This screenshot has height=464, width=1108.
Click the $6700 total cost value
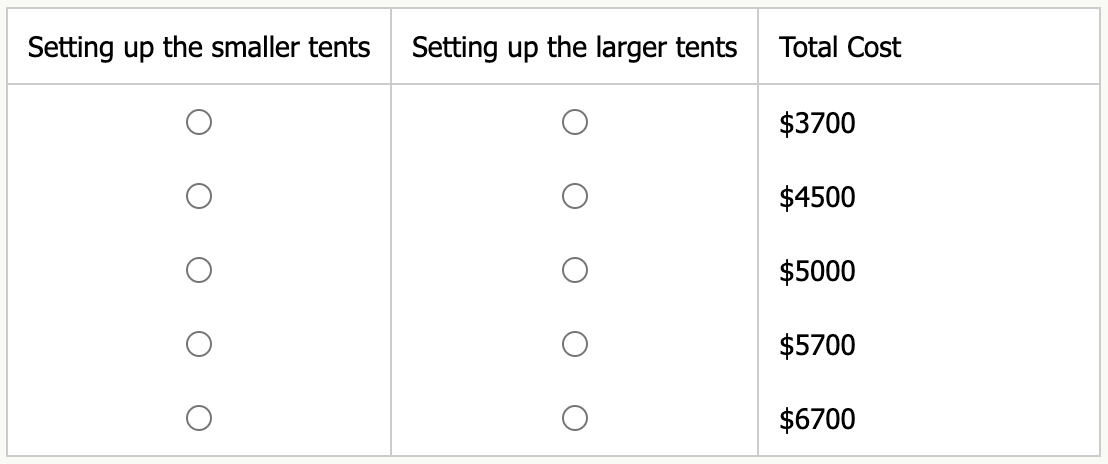(817, 419)
